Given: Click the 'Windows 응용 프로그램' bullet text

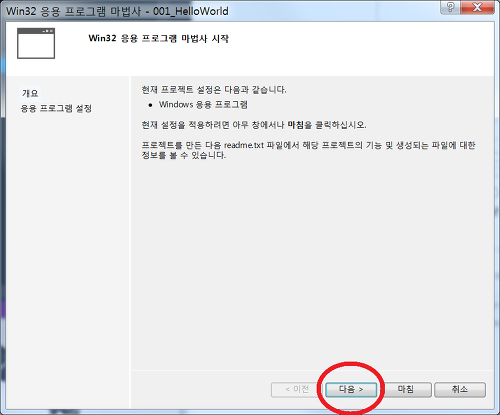Looking at the screenshot, I should coord(203,105).
